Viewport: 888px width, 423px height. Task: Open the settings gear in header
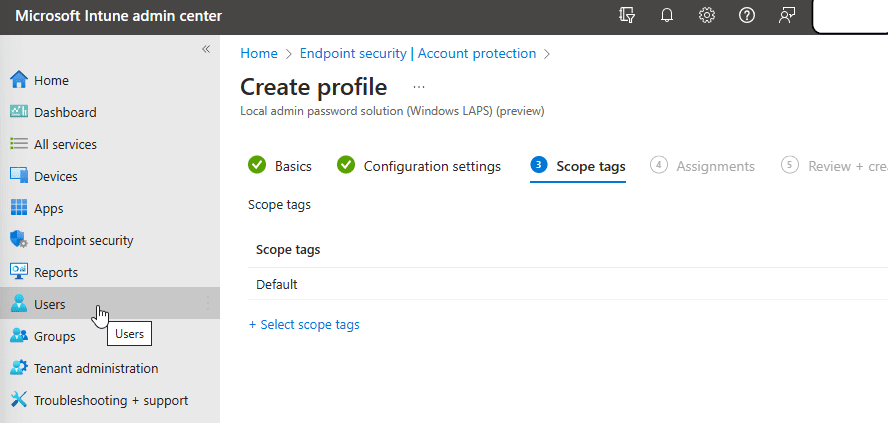(x=707, y=16)
